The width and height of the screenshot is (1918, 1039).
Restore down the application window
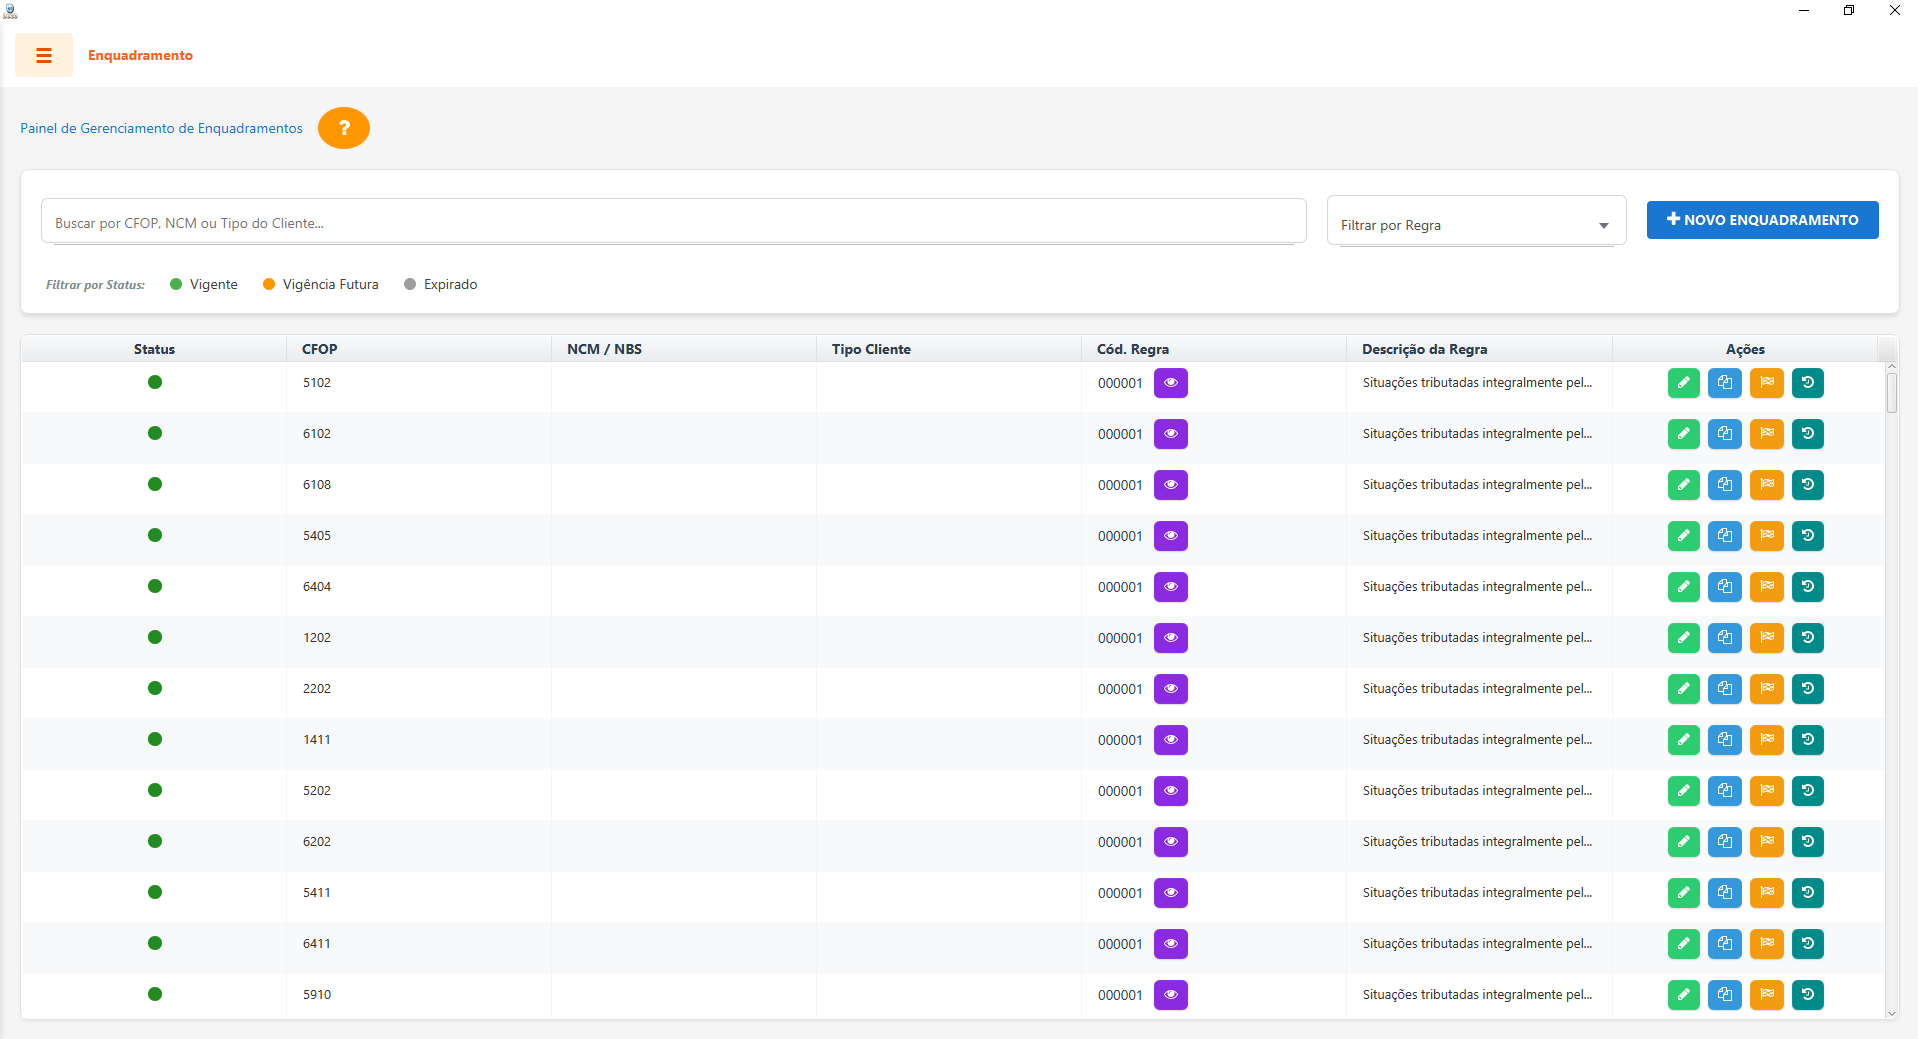coord(1849,10)
